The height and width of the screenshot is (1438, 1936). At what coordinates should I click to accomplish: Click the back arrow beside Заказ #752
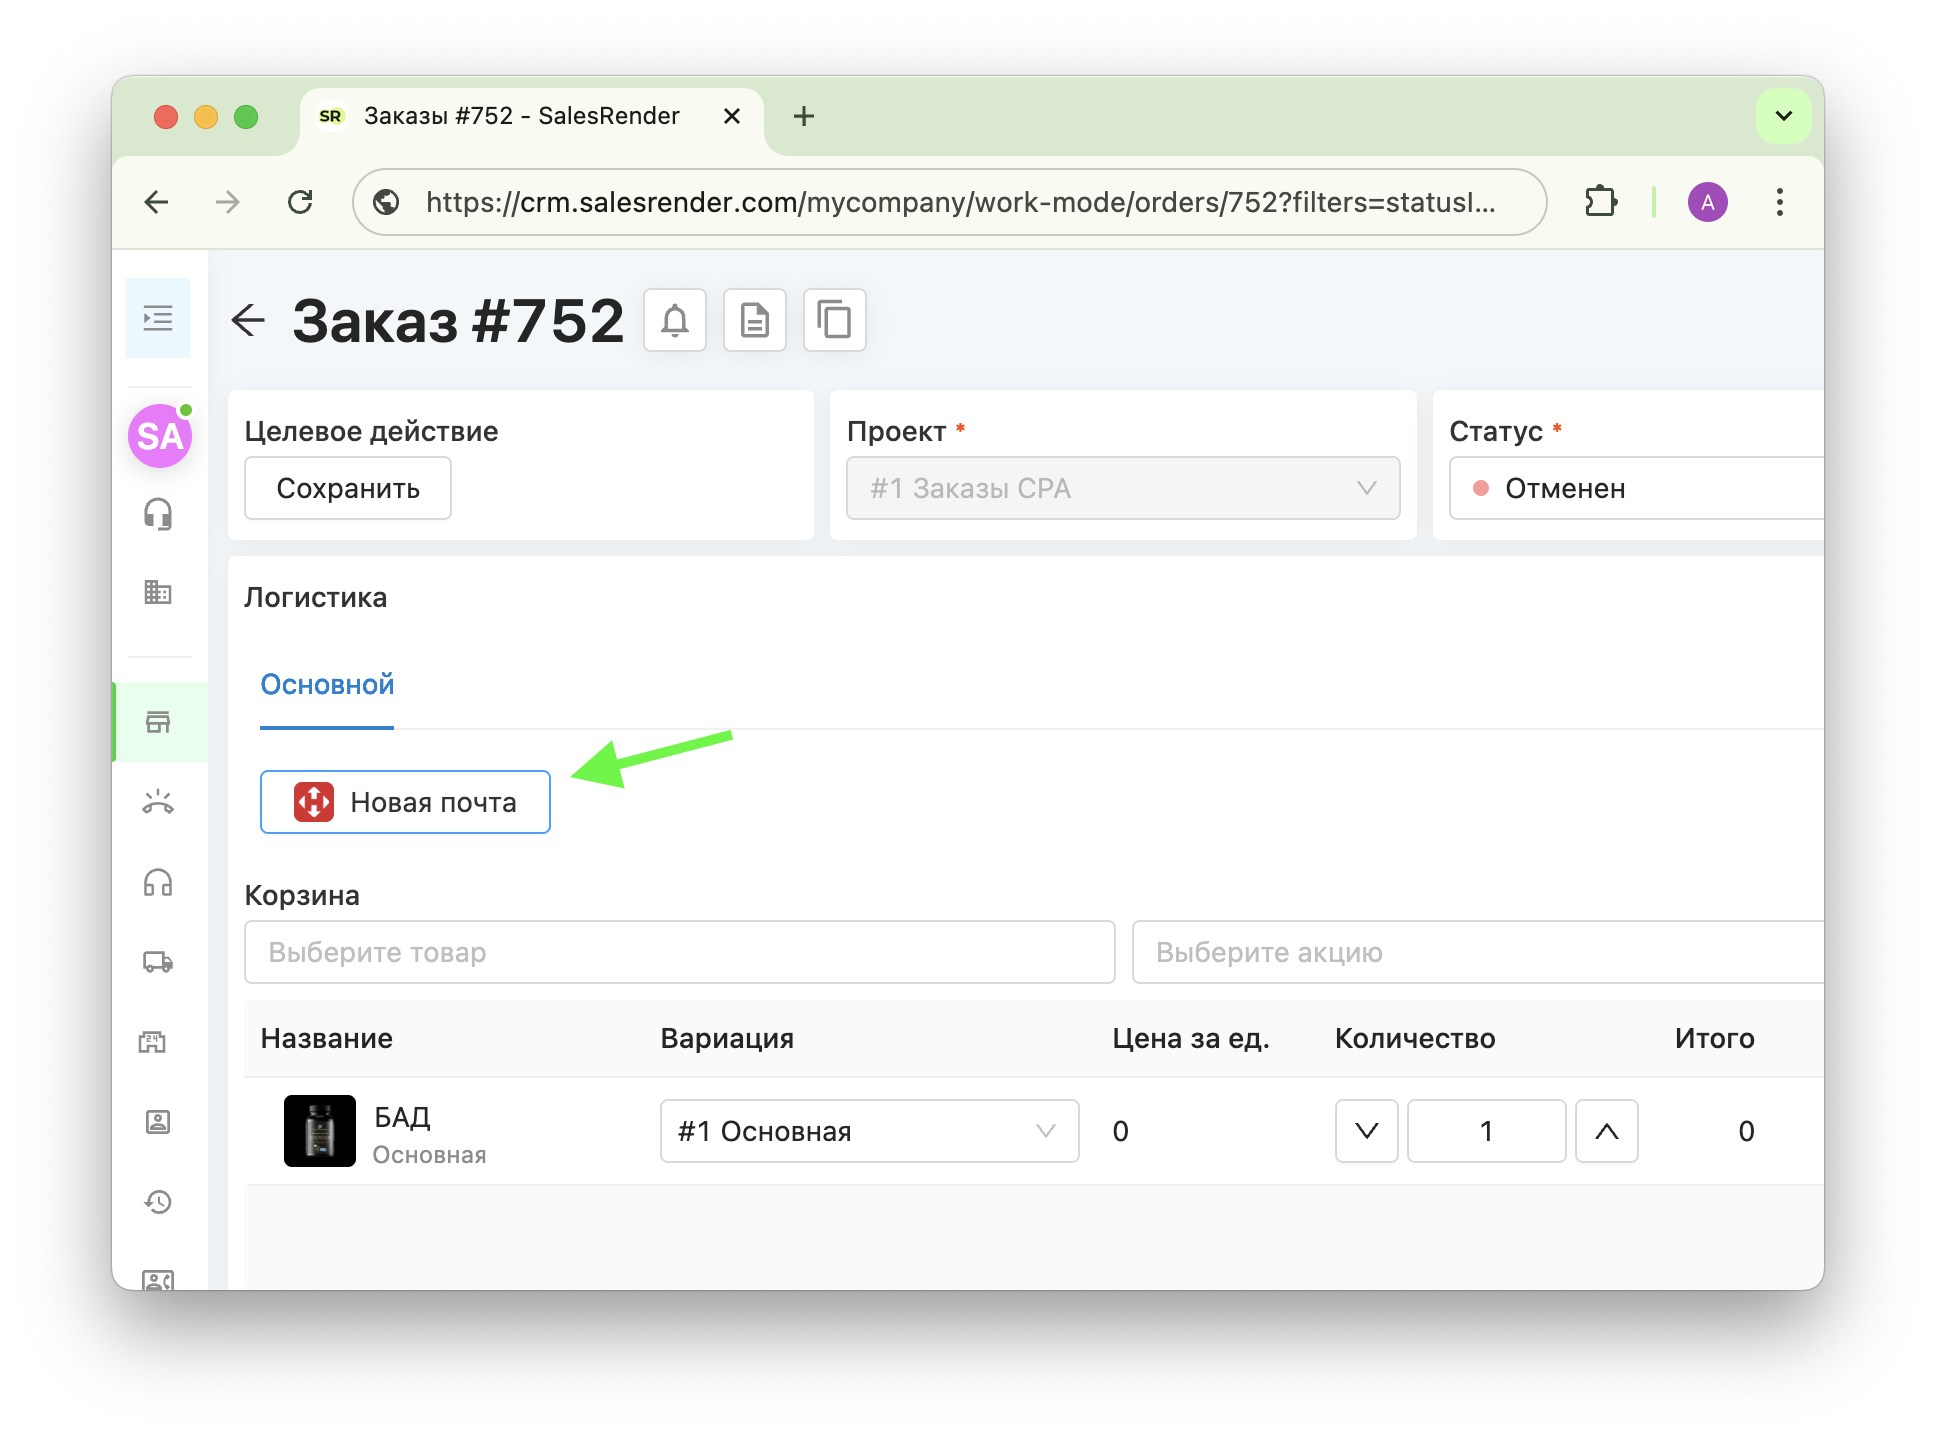248,320
